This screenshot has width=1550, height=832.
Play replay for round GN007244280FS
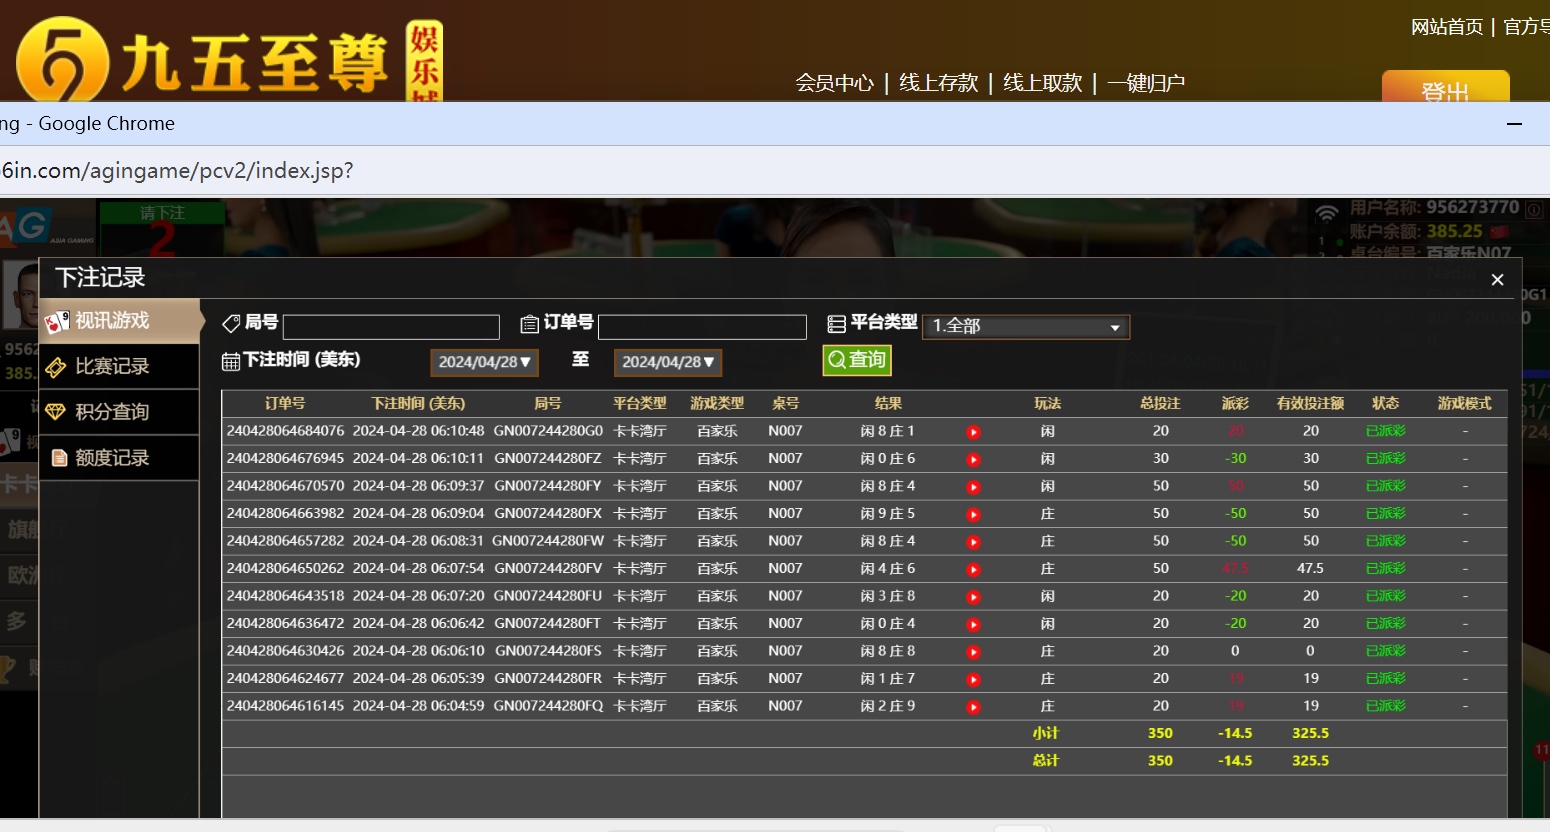coord(973,652)
